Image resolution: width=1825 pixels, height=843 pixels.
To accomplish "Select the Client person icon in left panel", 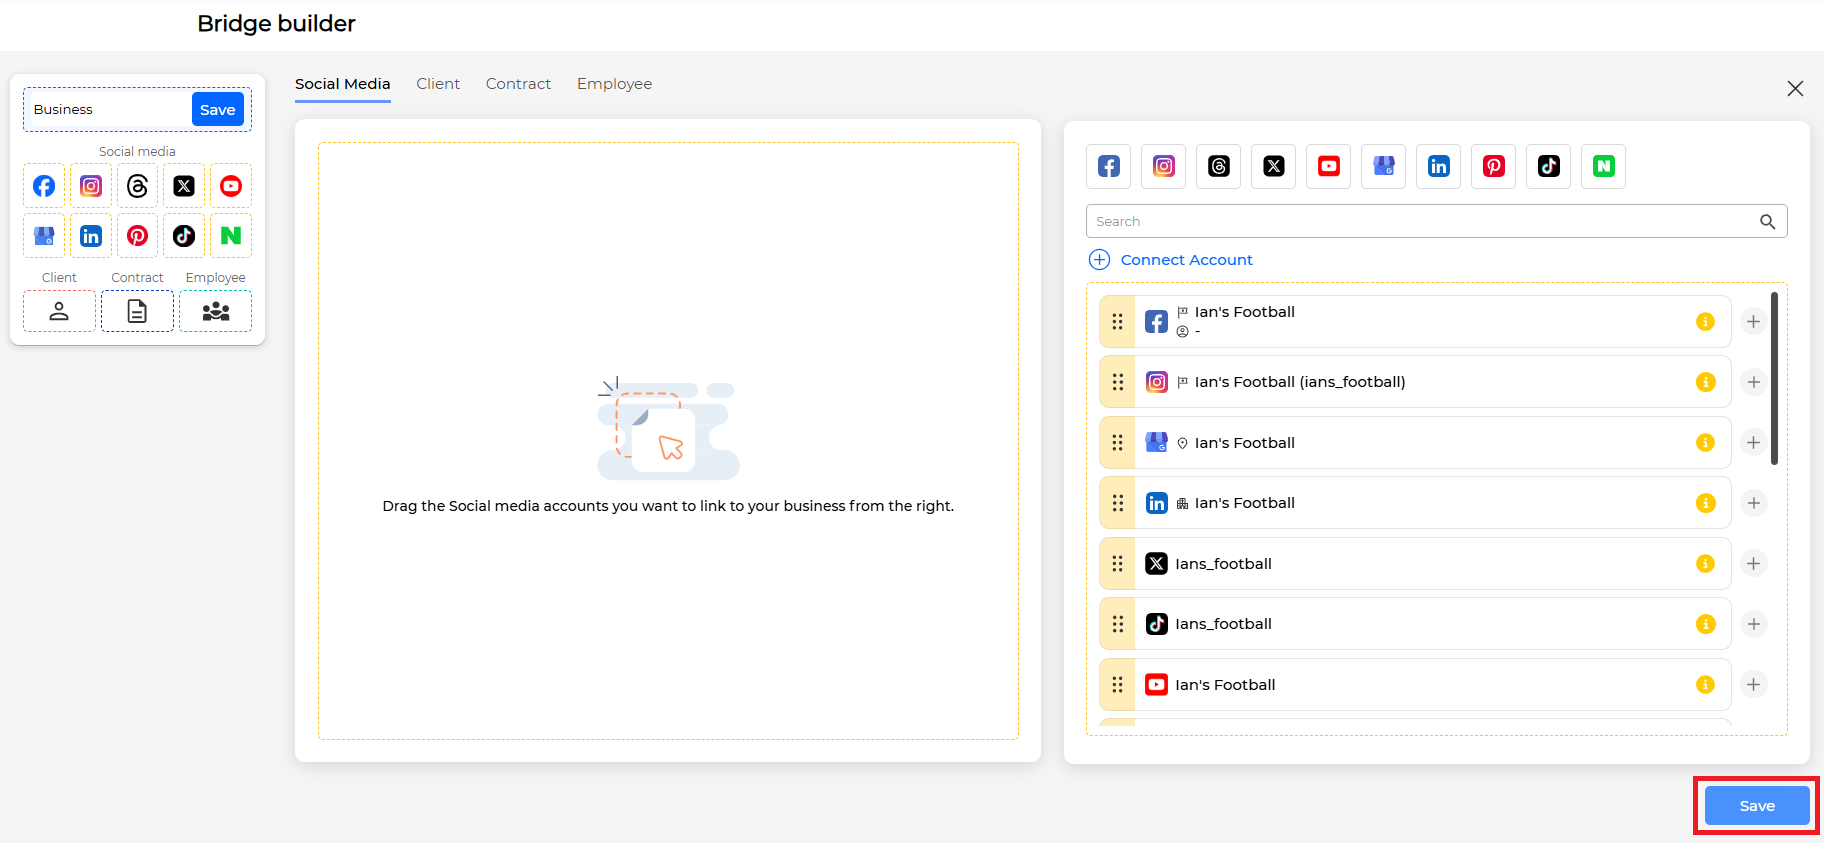I will click(59, 311).
